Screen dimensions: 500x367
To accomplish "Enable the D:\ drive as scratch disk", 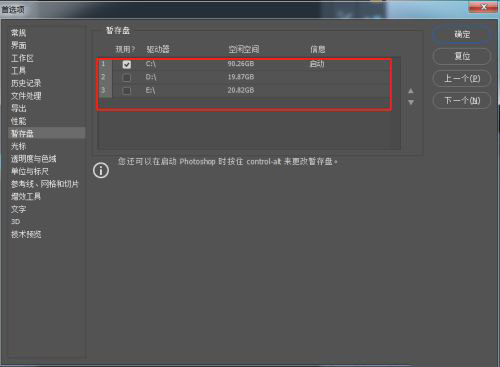I will point(127,78).
